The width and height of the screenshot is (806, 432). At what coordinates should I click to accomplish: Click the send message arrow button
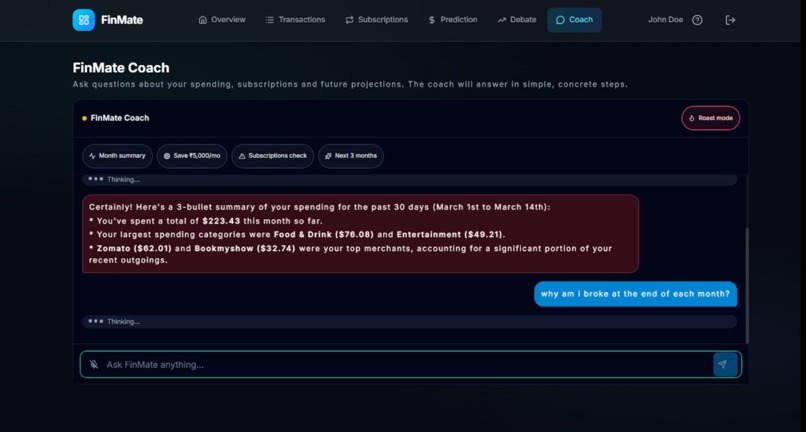tap(725, 364)
